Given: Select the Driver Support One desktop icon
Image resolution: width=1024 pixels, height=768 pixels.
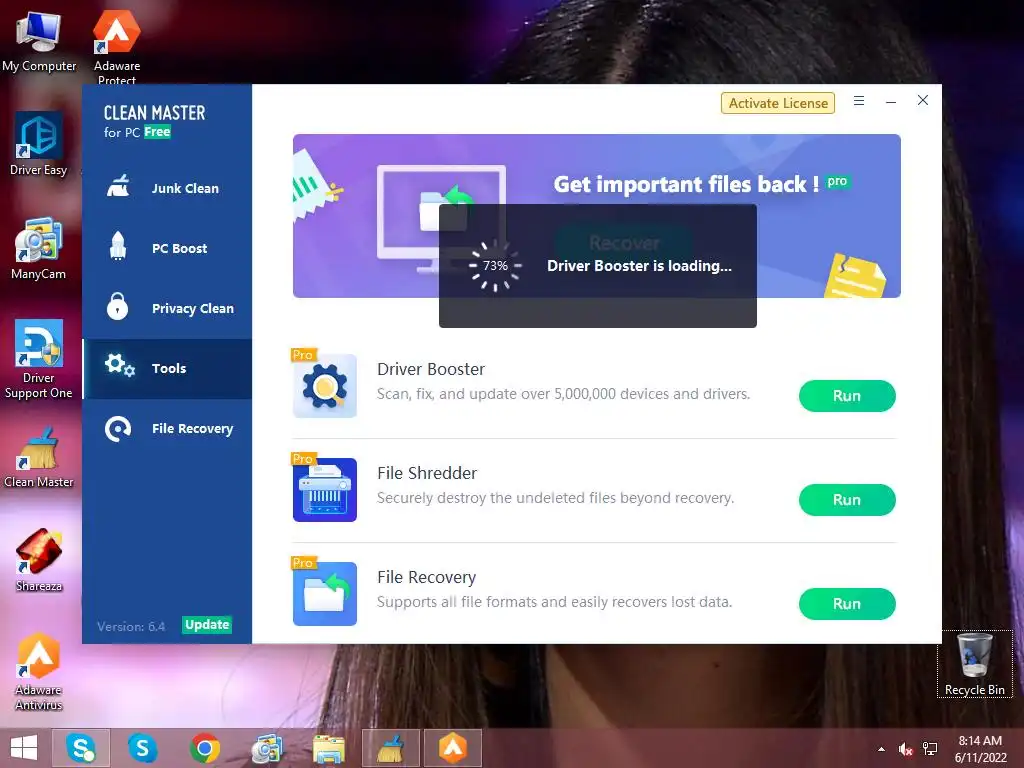Looking at the screenshot, I should click(39, 359).
